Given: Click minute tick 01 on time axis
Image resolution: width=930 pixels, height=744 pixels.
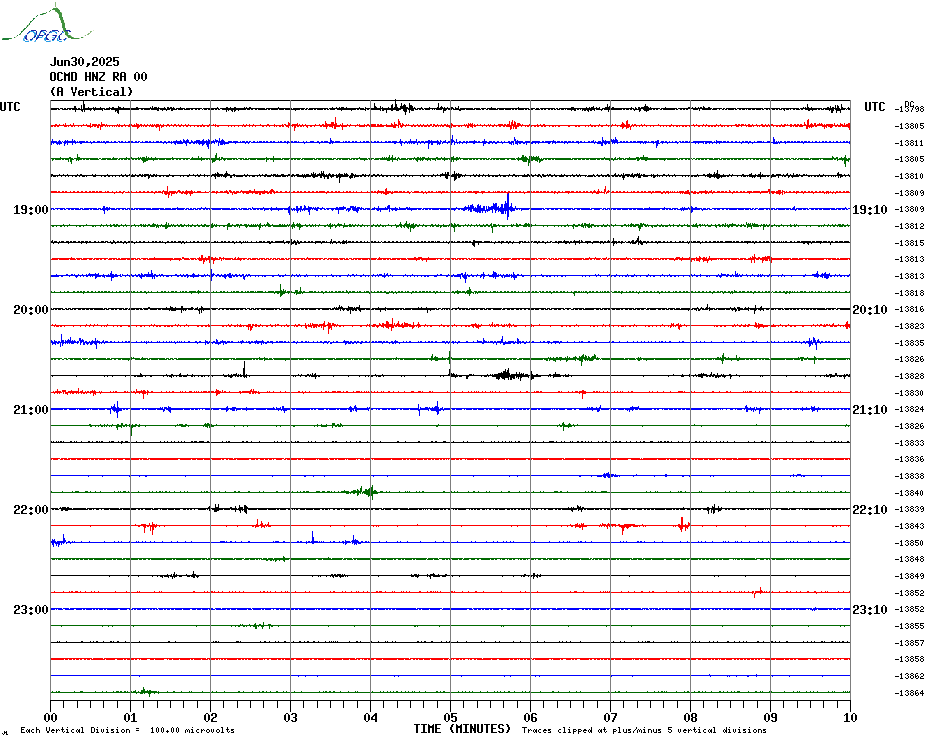Looking at the screenshot, I should [x=130, y=717].
